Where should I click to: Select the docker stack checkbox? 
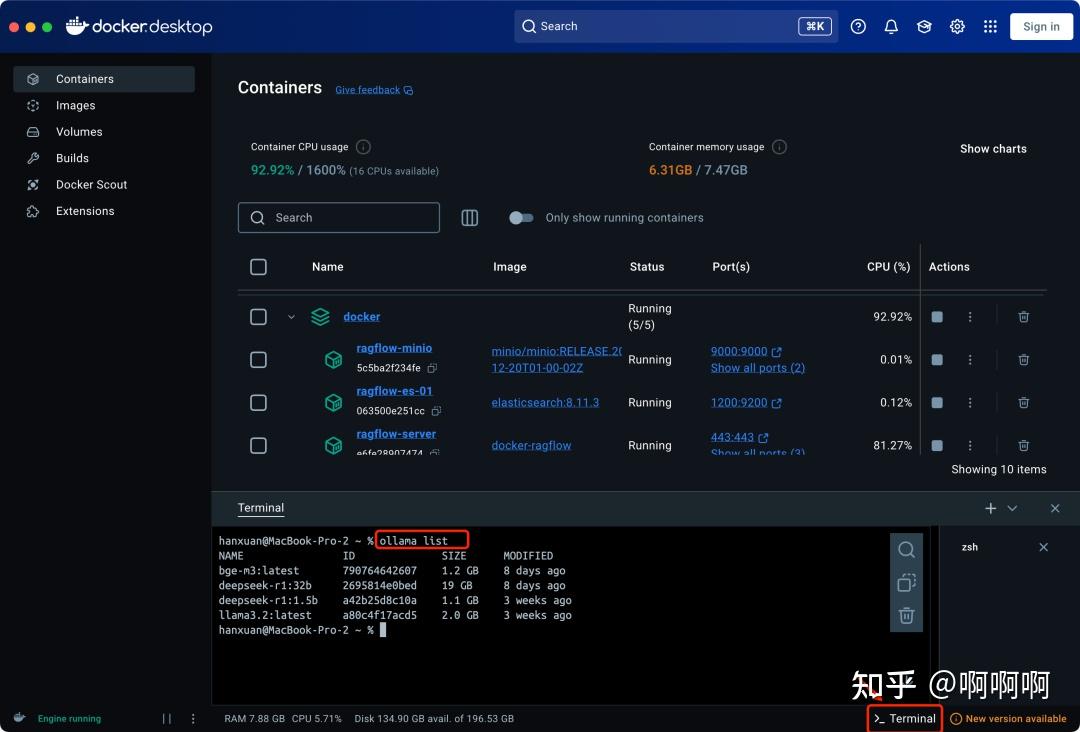pyautogui.click(x=258, y=317)
